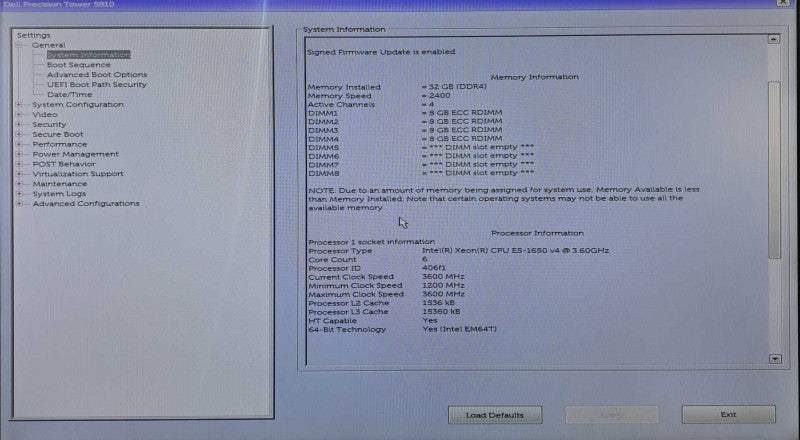This screenshot has width=800, height=440.
Task: Expand the Performance node
Action: point(19,144)
